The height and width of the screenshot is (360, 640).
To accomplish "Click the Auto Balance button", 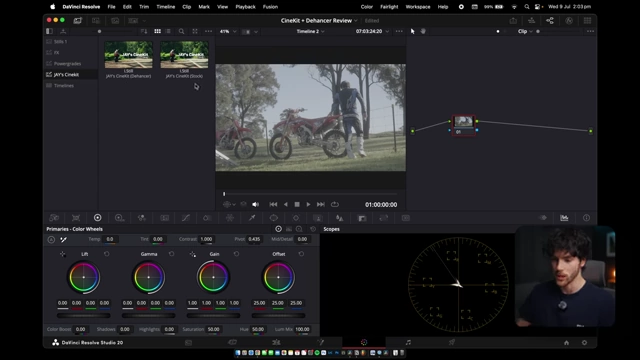I will click(x=51, y=240).
